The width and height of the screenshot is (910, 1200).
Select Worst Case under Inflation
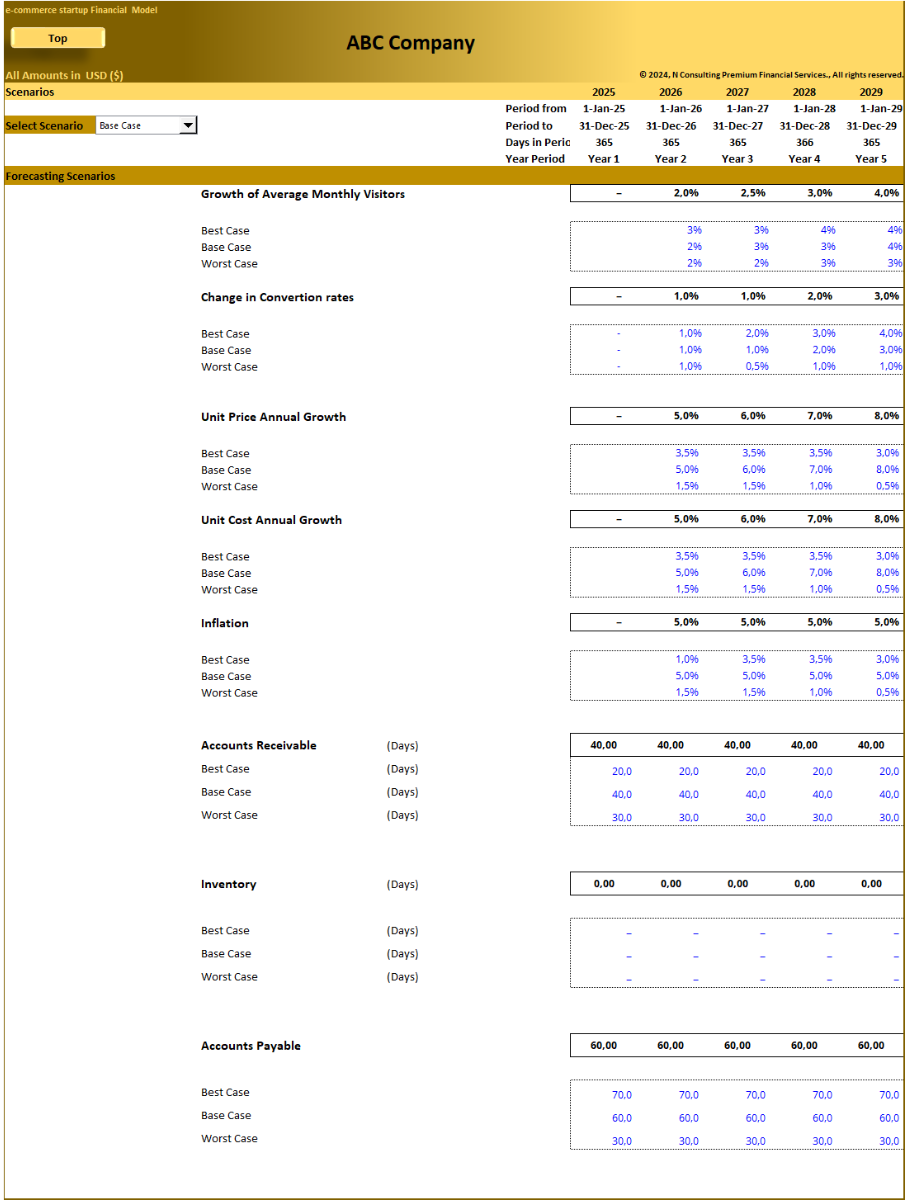click(x=229, y=693)
